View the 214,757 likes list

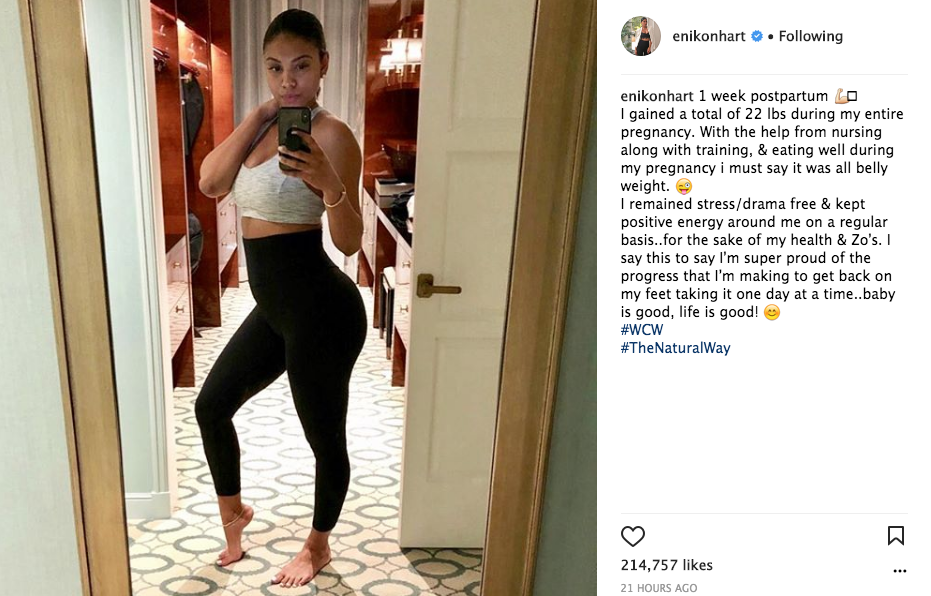[x=666, y=565]
